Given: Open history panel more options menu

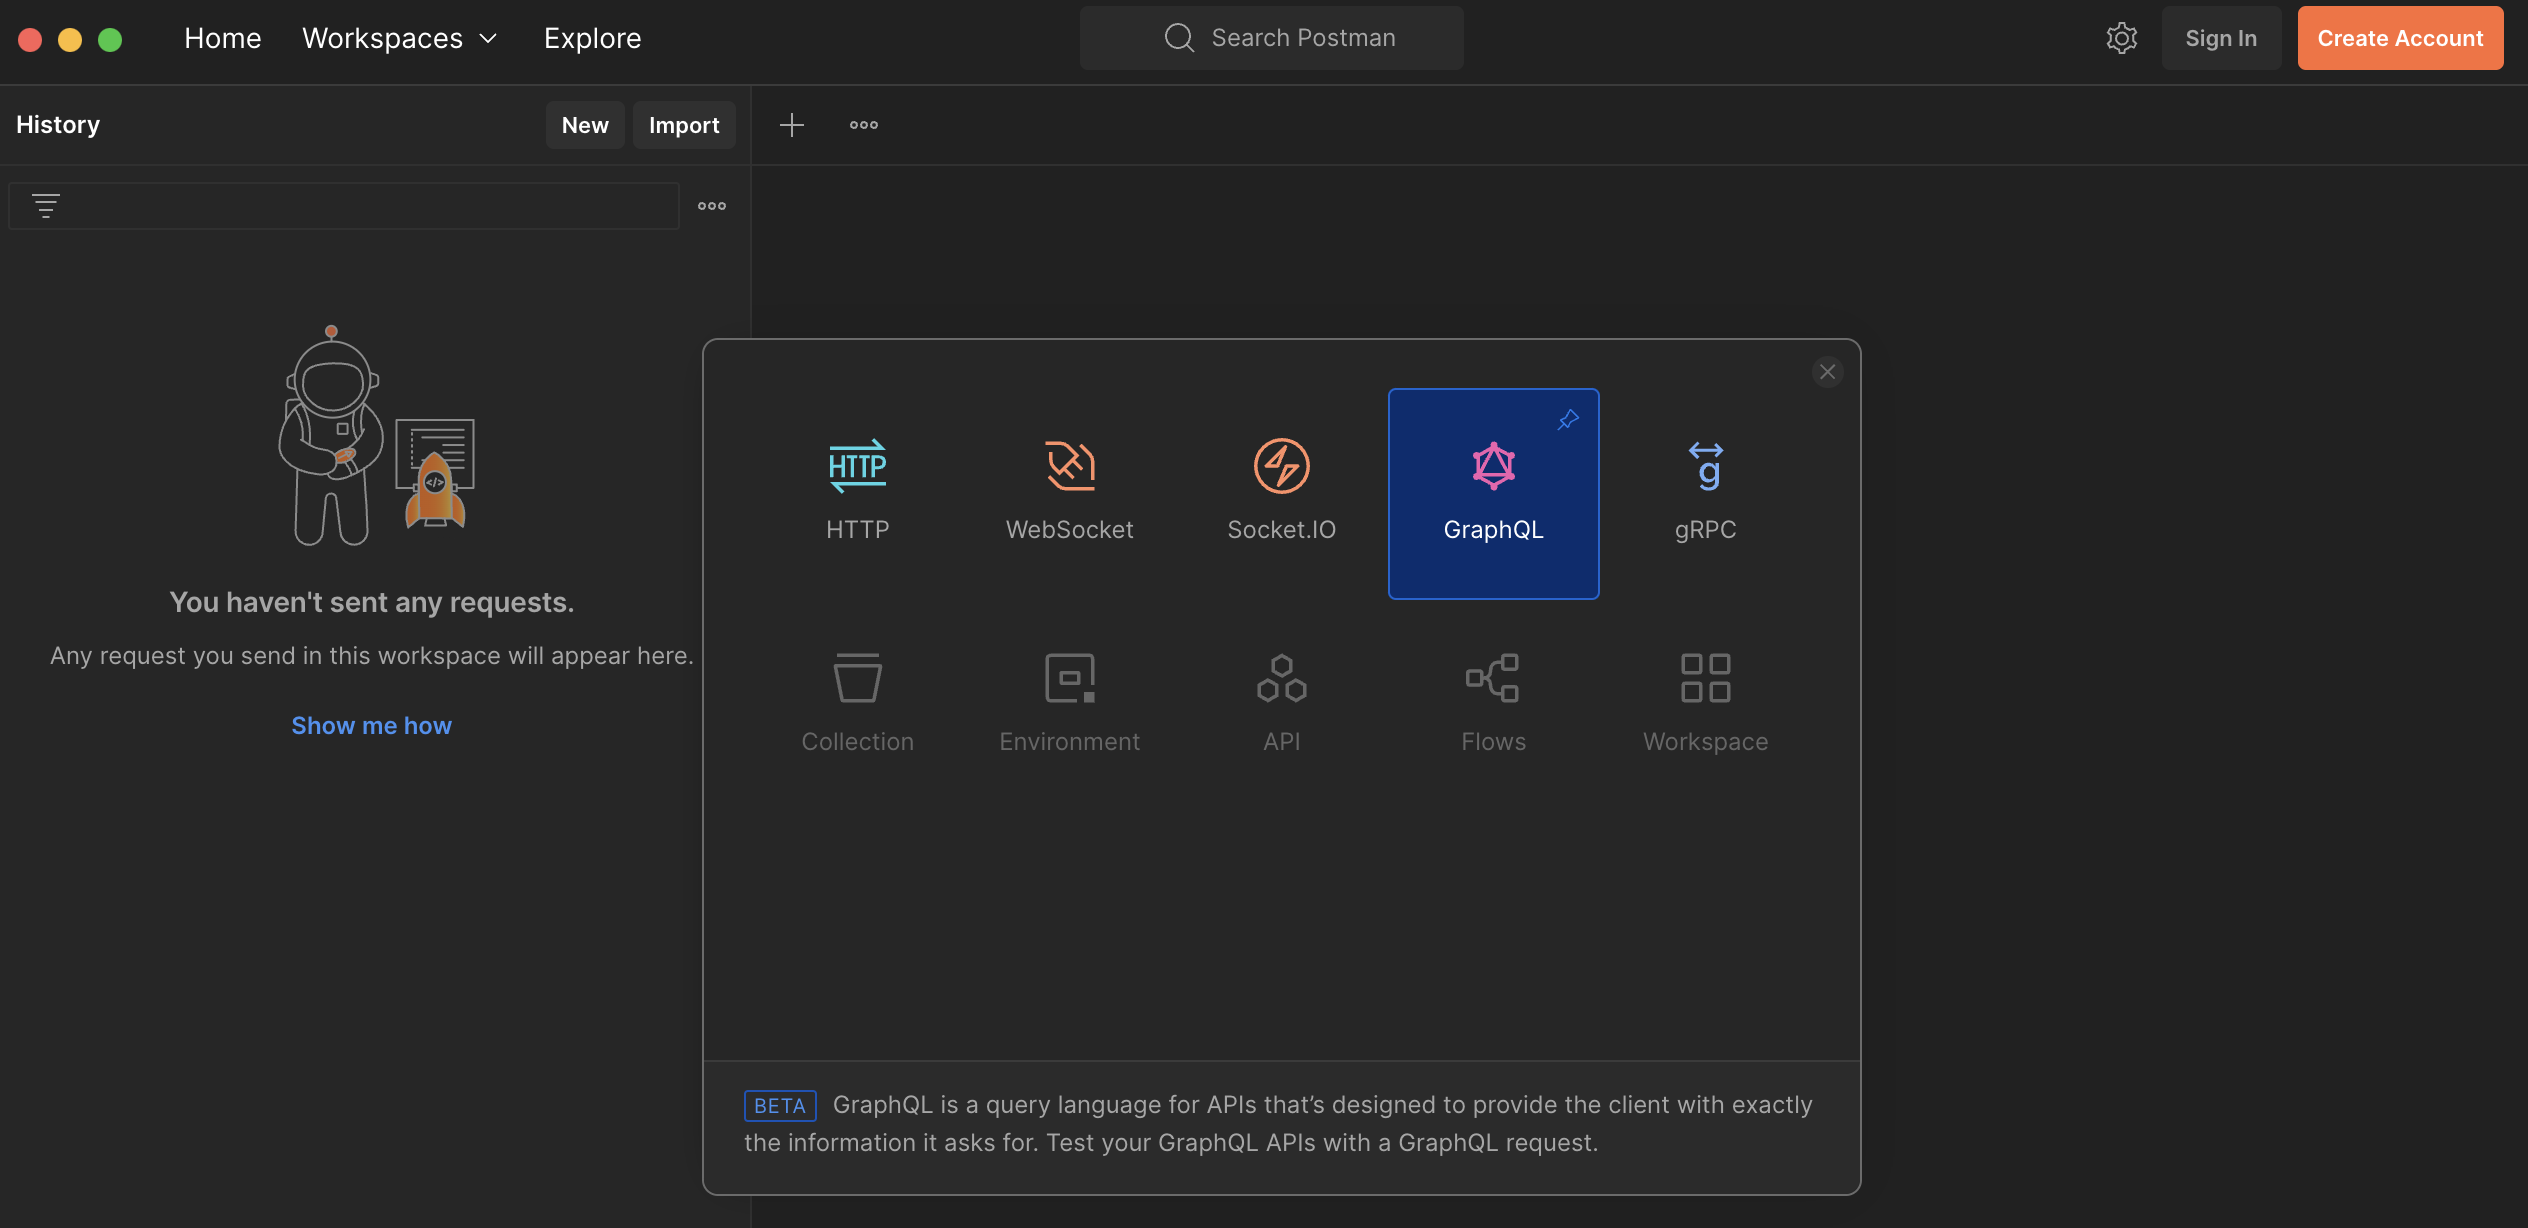Looking at the screenshot, I should [x=711, y=206].
